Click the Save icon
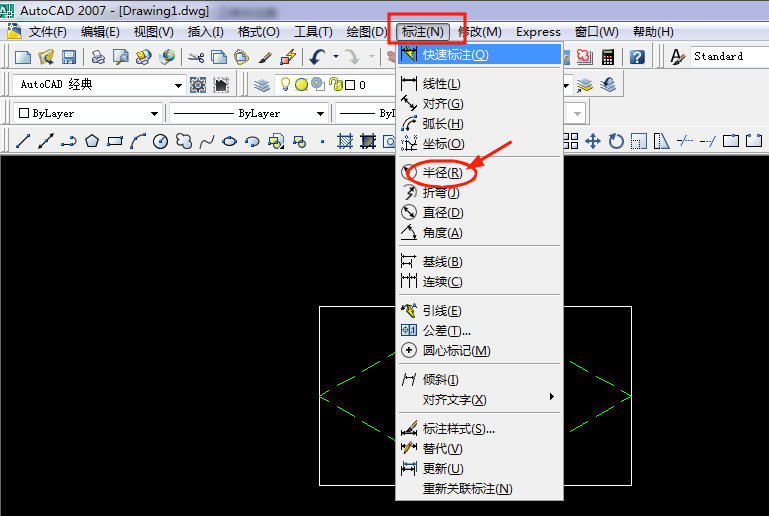The height and width of the screenshot is (516, 769). (x=69, y=57)
